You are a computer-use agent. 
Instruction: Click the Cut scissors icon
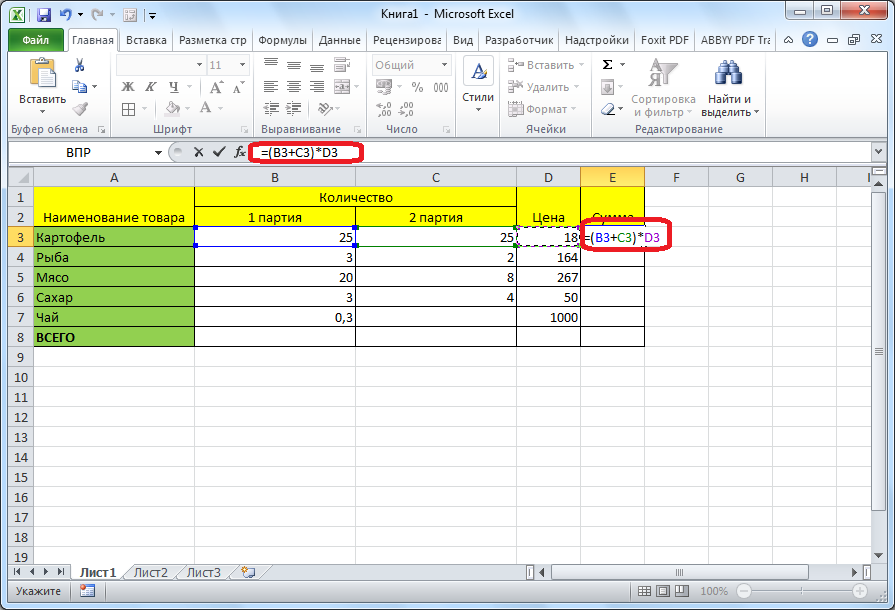[80, 66]
